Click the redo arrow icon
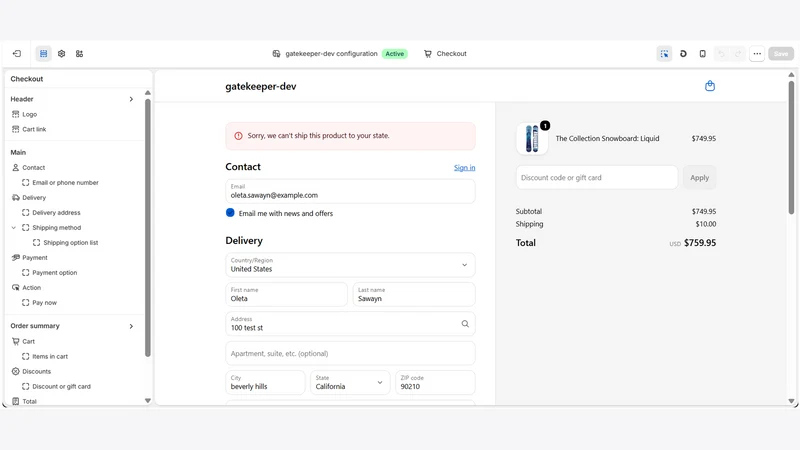800x450 pixels. coord(738,54)
